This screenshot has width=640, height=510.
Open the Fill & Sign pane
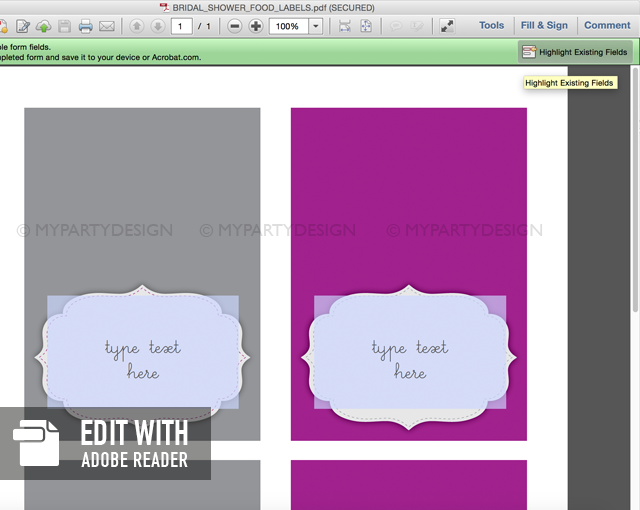pos(544,26)
